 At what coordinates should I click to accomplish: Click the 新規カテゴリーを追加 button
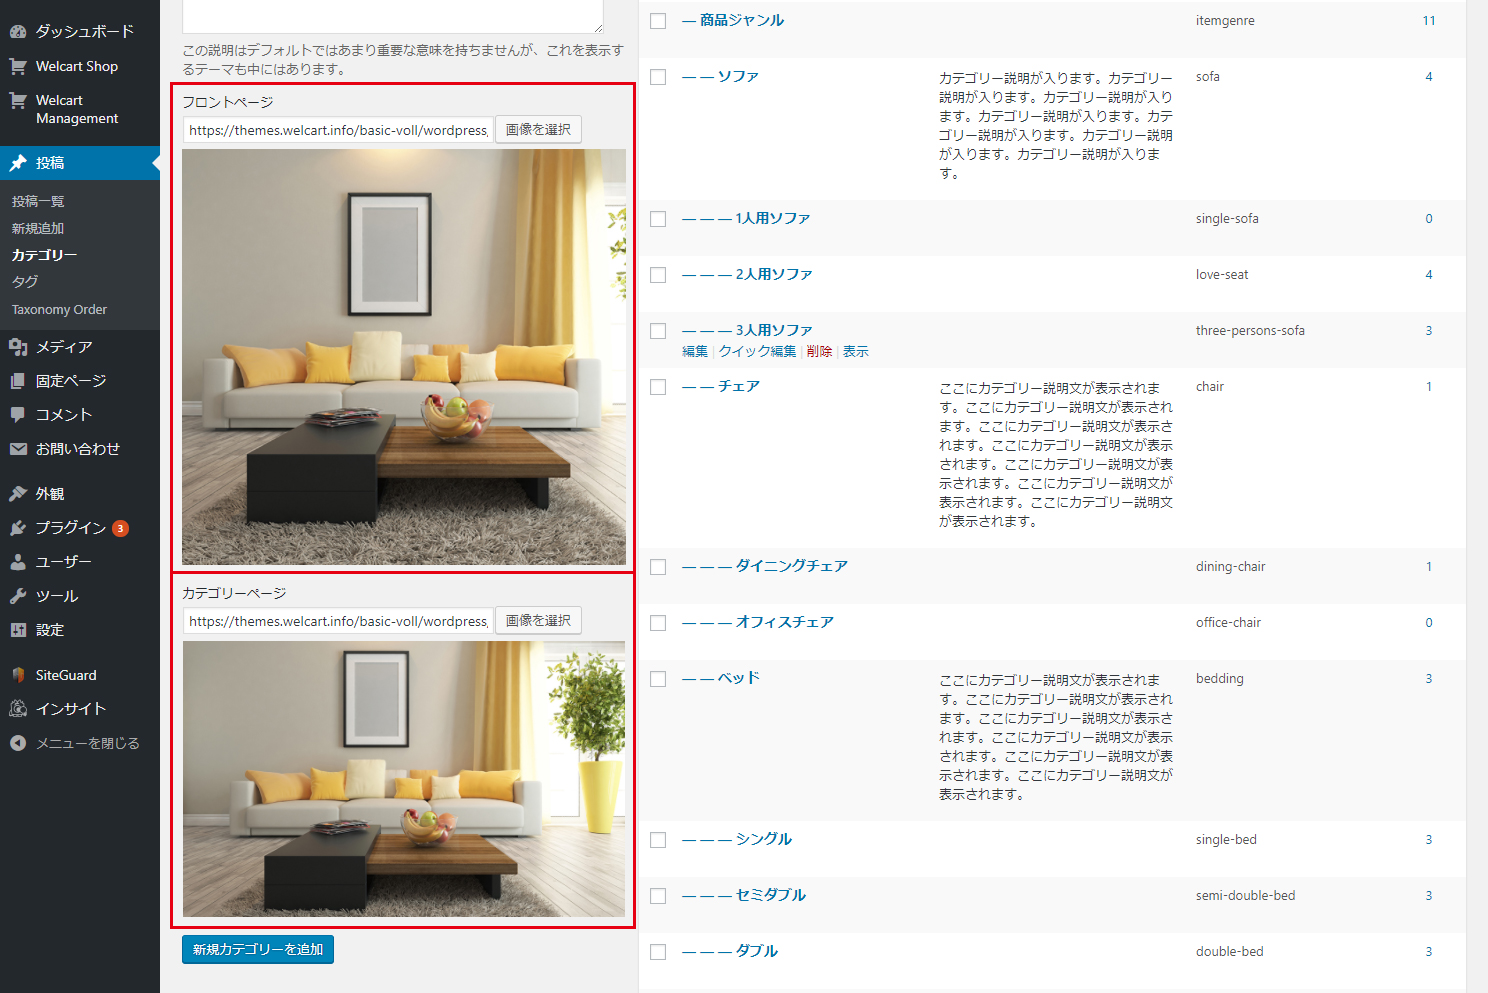click(x=258, y=949)
